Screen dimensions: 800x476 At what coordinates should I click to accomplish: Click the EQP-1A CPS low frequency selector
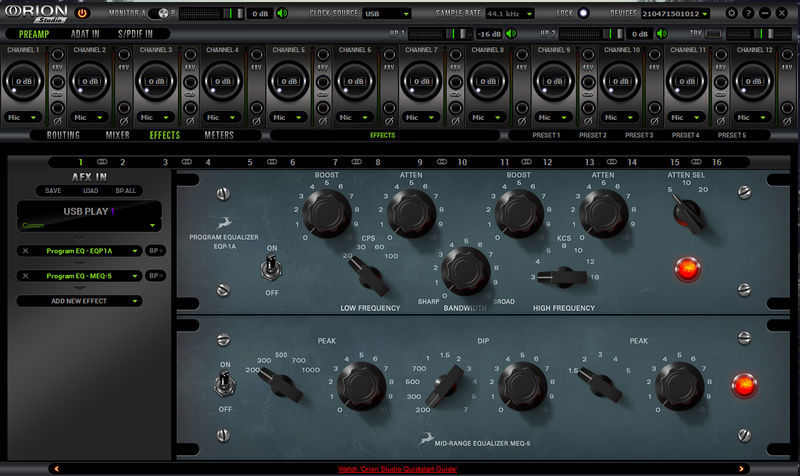coord(368,276)
